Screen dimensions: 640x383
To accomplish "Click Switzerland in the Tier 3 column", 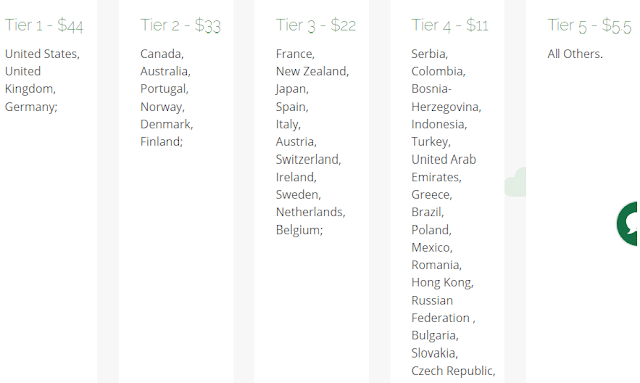I will [x=308, y=159].
